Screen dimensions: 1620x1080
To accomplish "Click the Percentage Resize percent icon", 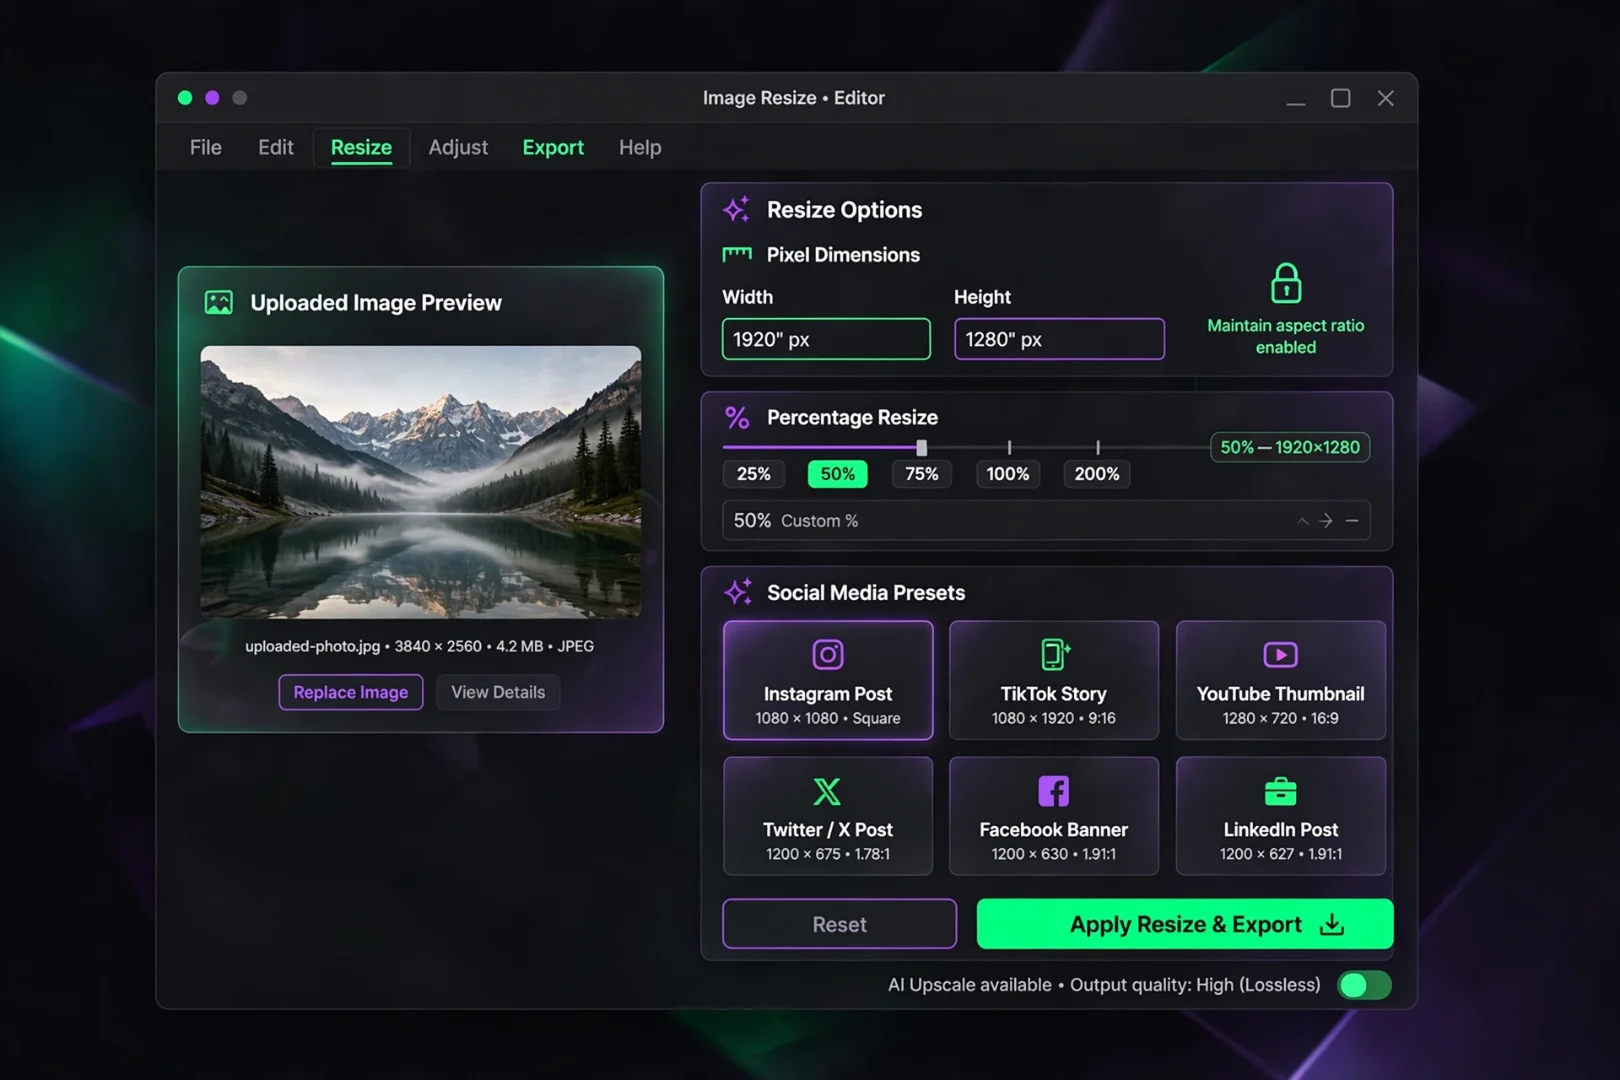I will [737, 417].
